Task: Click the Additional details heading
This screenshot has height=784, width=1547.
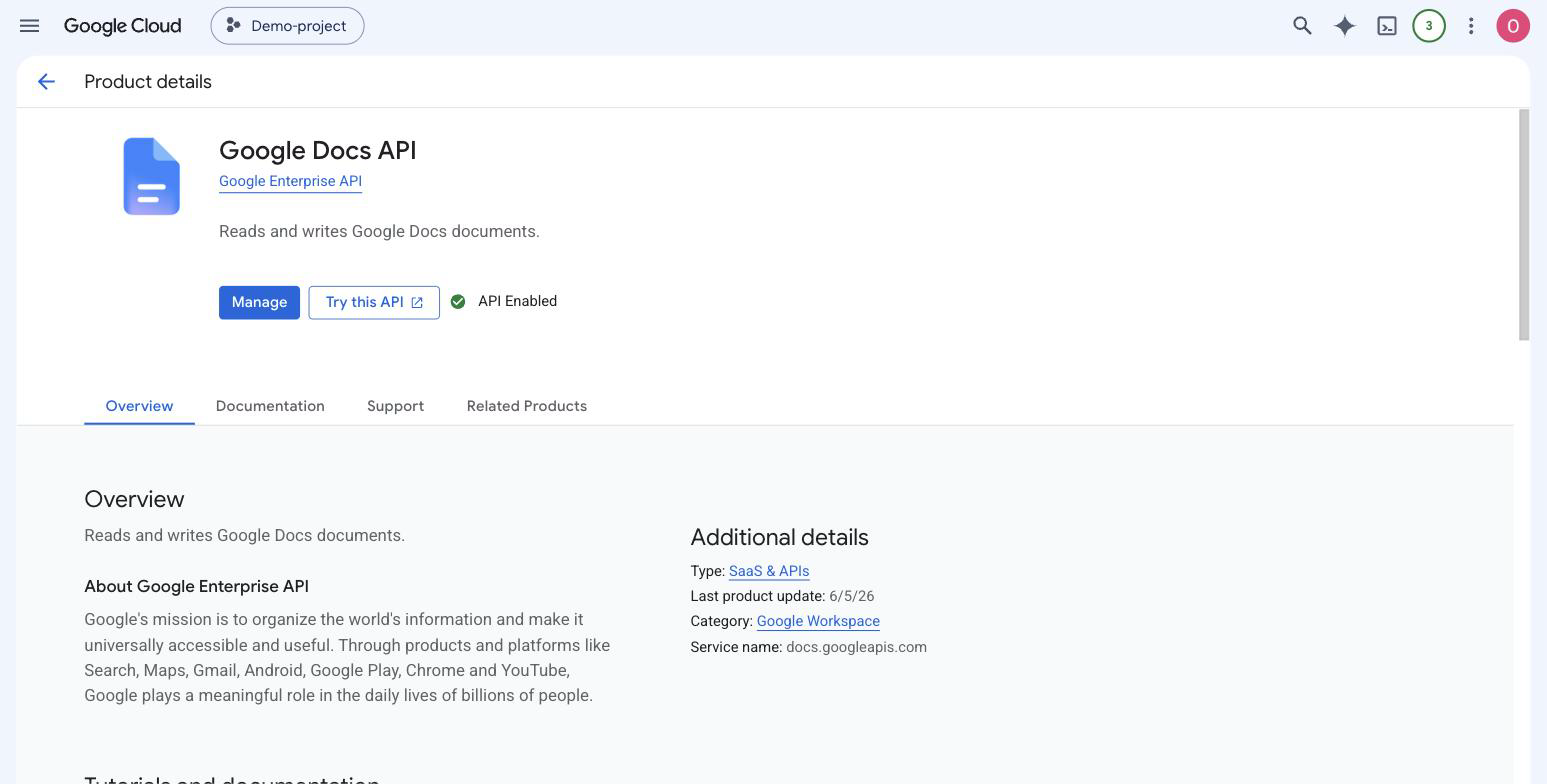Action: (x=779, y=537)
